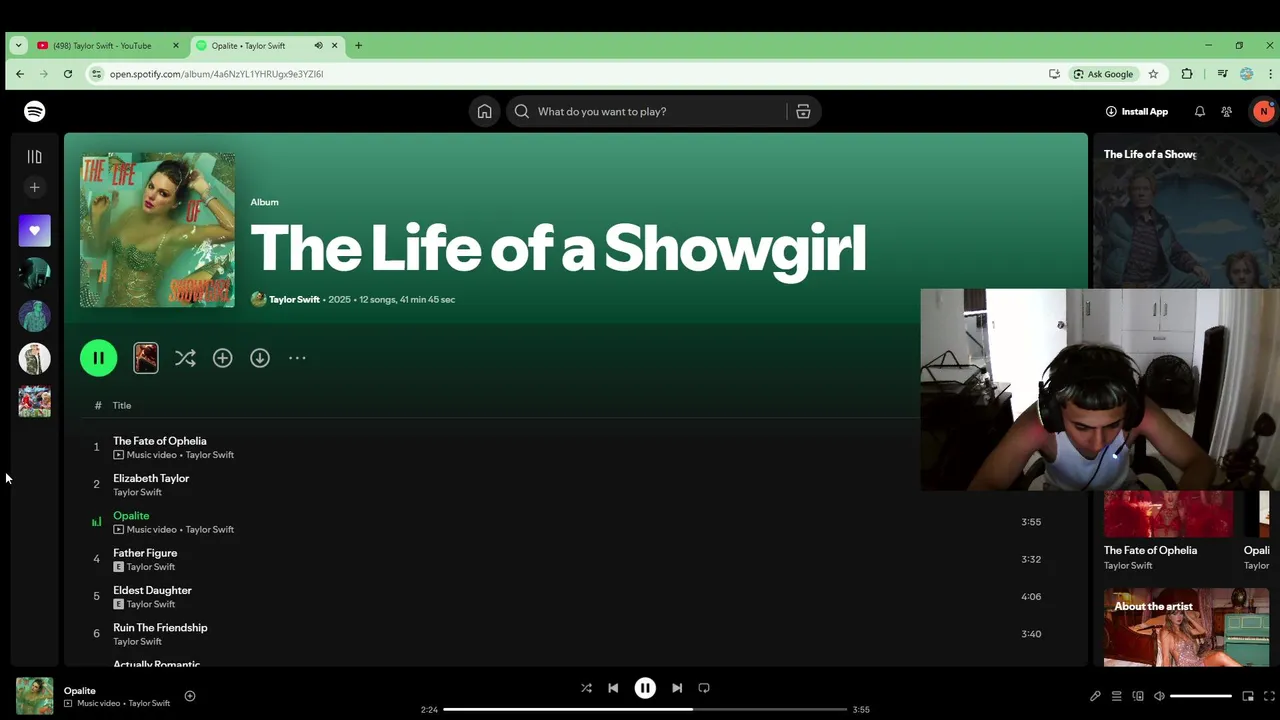Open Taylor Swift link under Elizabeth Taylor
1280x720 pixels.
[x=137, y=492]
